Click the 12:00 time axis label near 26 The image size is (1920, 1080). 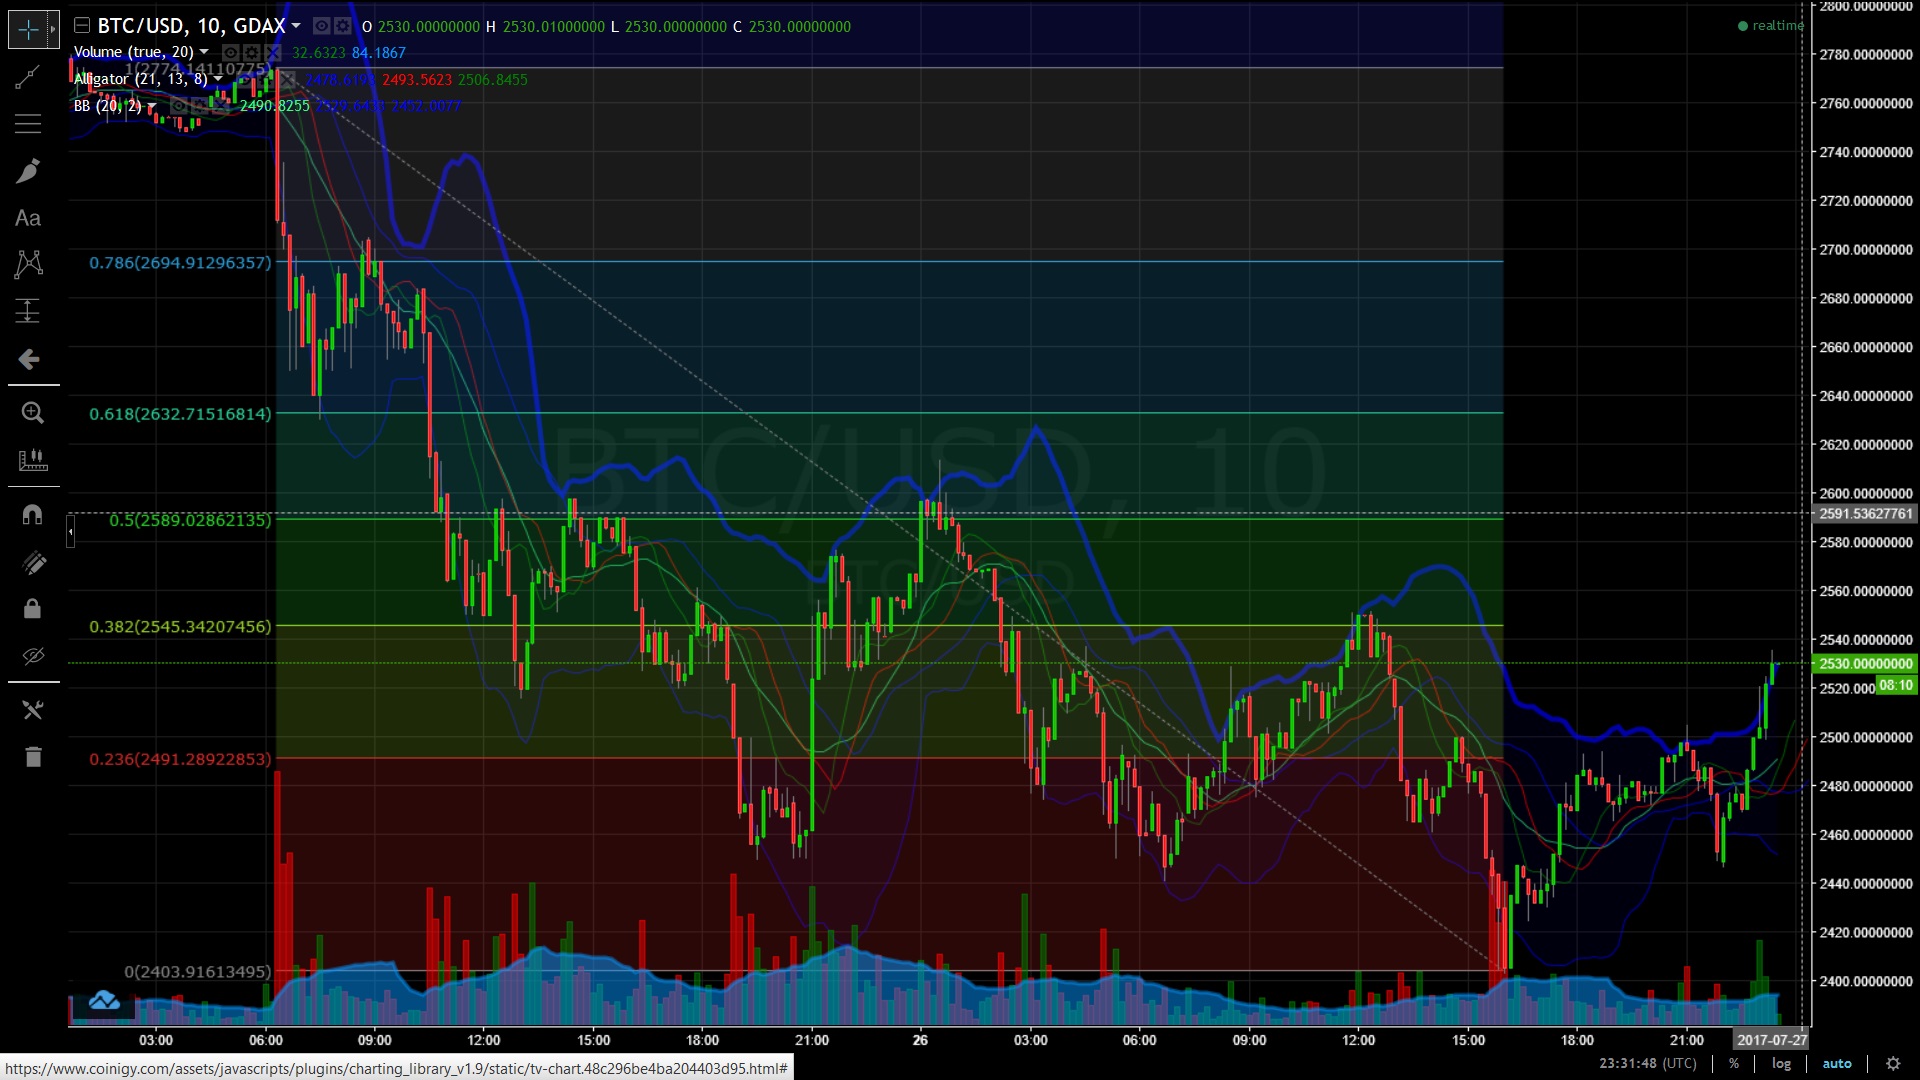coord(1358,1040)
